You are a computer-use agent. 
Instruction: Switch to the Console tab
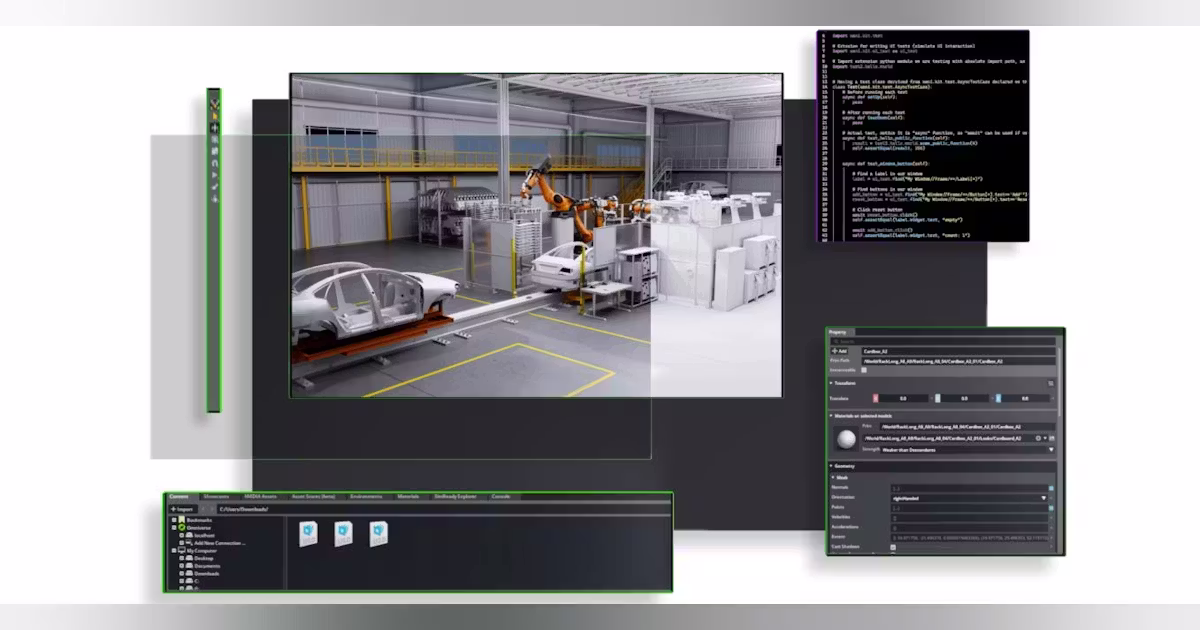[501, 496]
